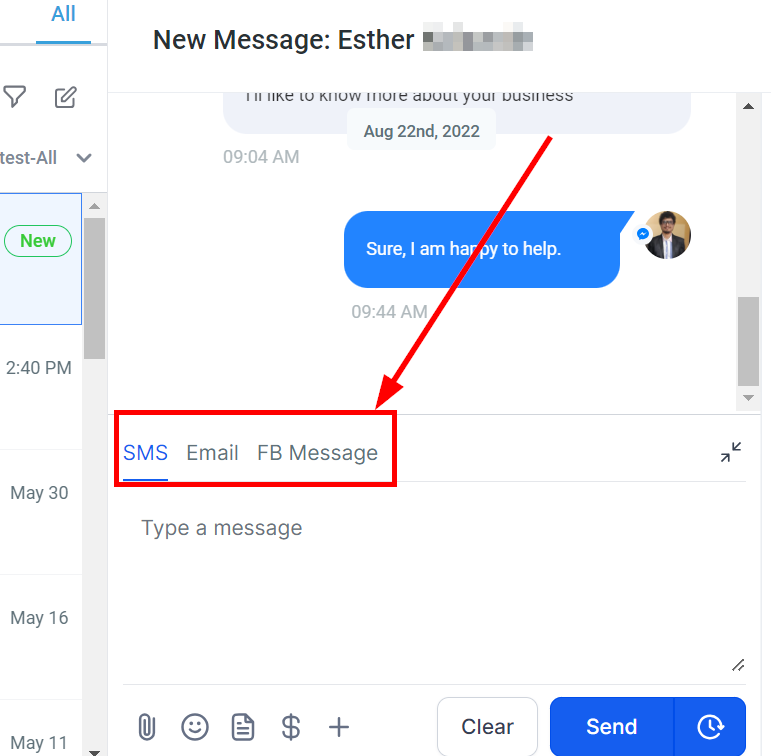Click chat scrollbar up arrow
Screen dimensions: 771x756
coord(748,106)
